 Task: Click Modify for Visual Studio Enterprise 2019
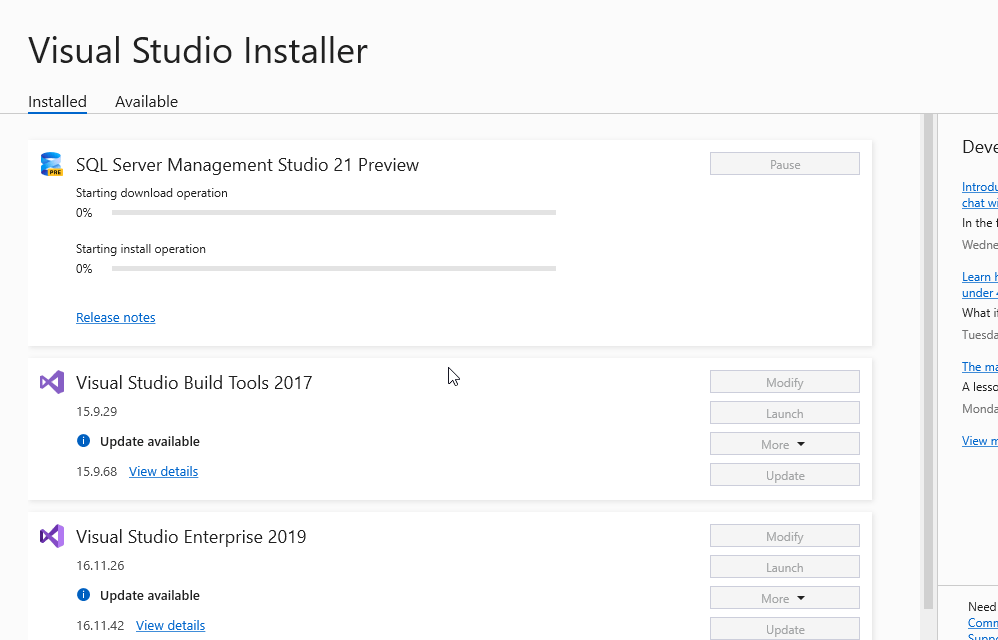pyautogui.click(x=784, y=536)
